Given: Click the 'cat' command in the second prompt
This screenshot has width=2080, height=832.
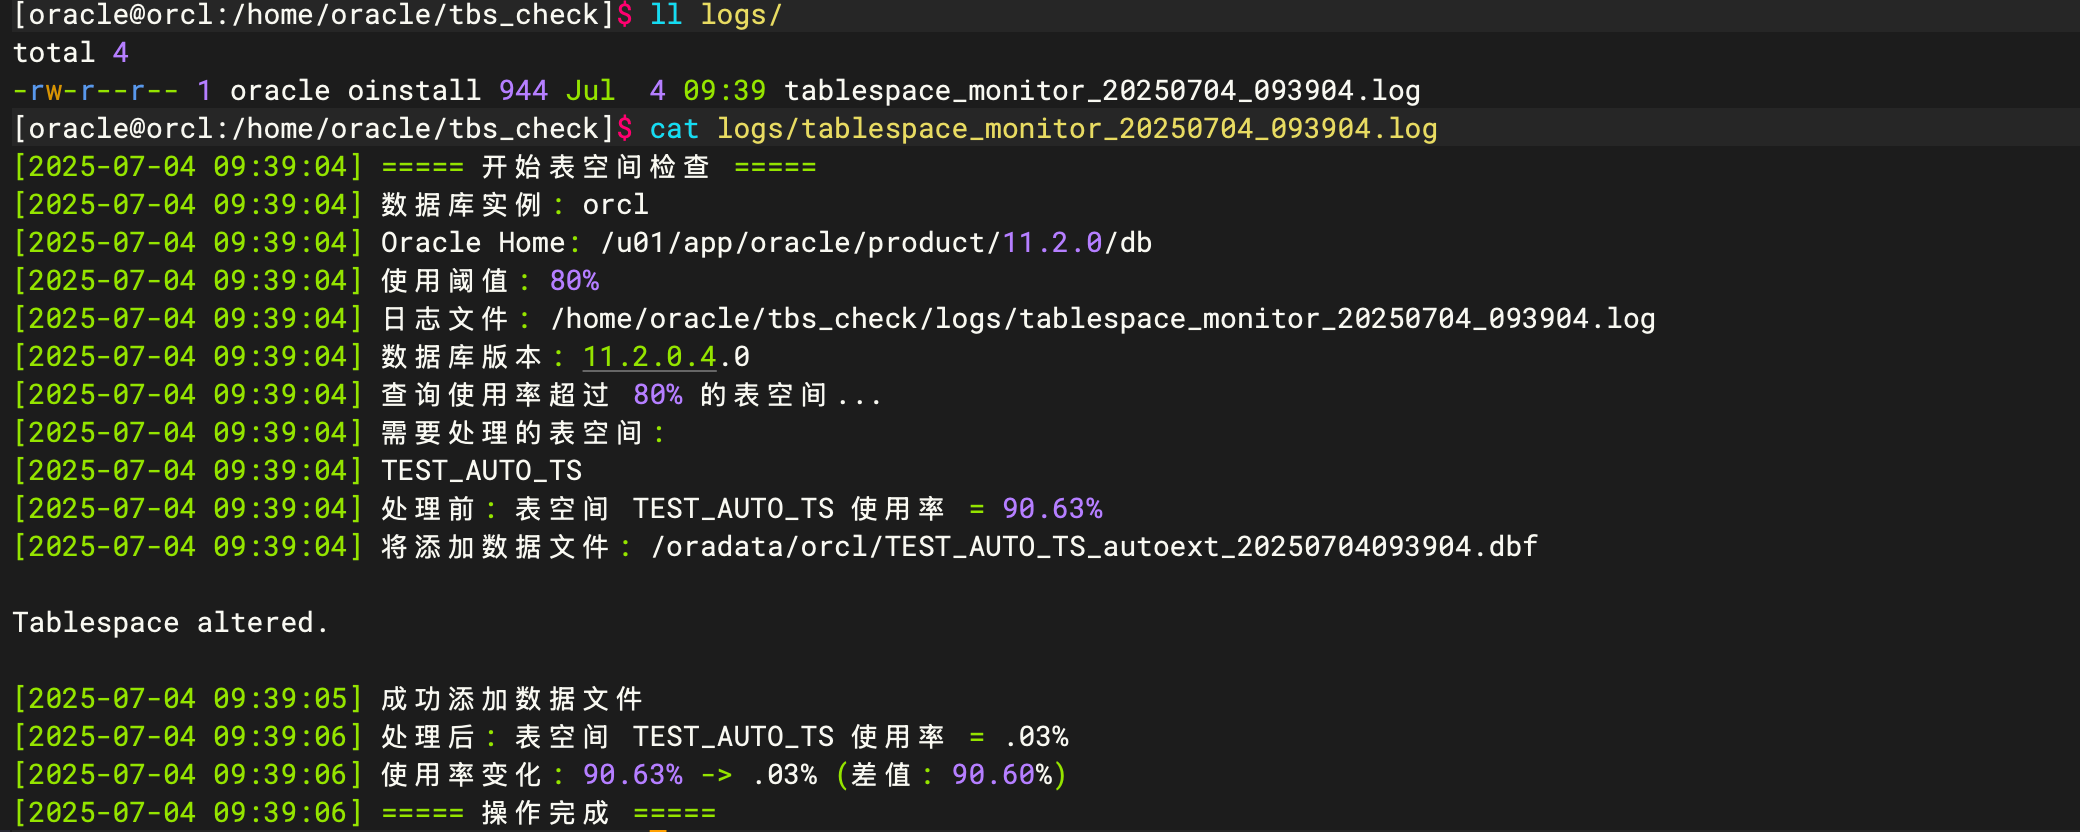Looking at the screenshot, I should click(x=674, y=129).
